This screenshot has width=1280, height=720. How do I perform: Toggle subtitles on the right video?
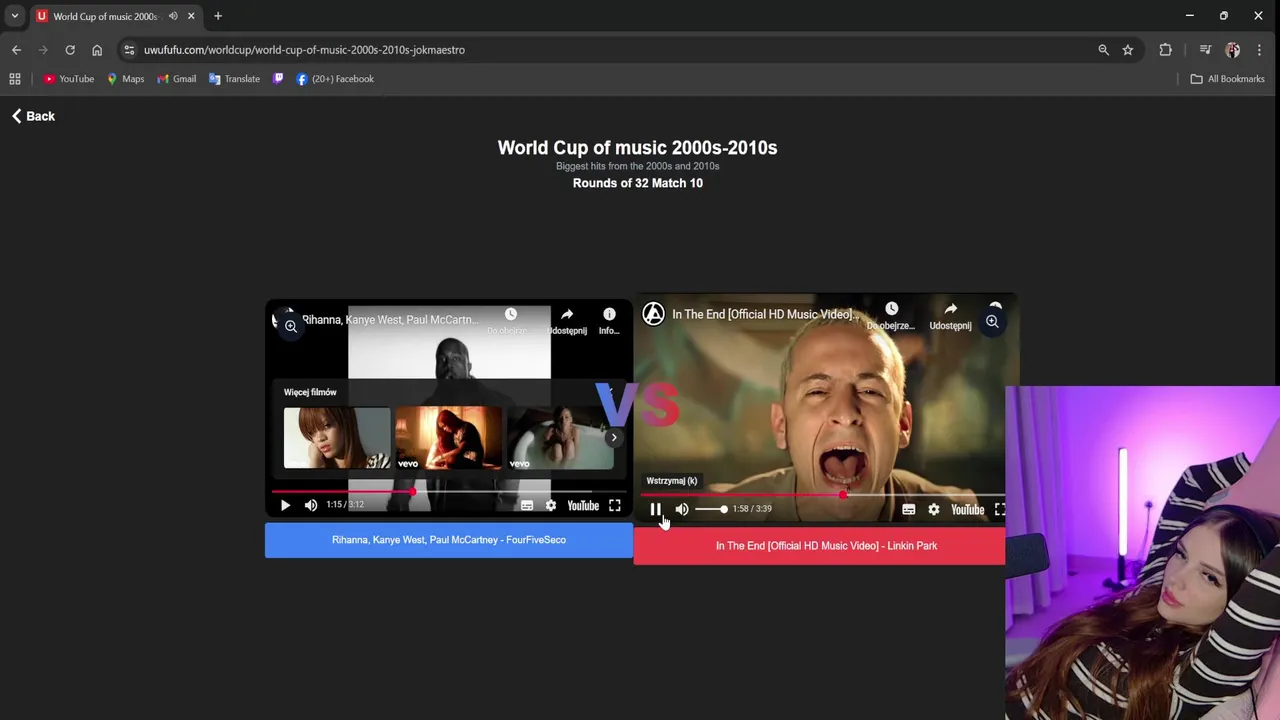(x=909, y=509)
